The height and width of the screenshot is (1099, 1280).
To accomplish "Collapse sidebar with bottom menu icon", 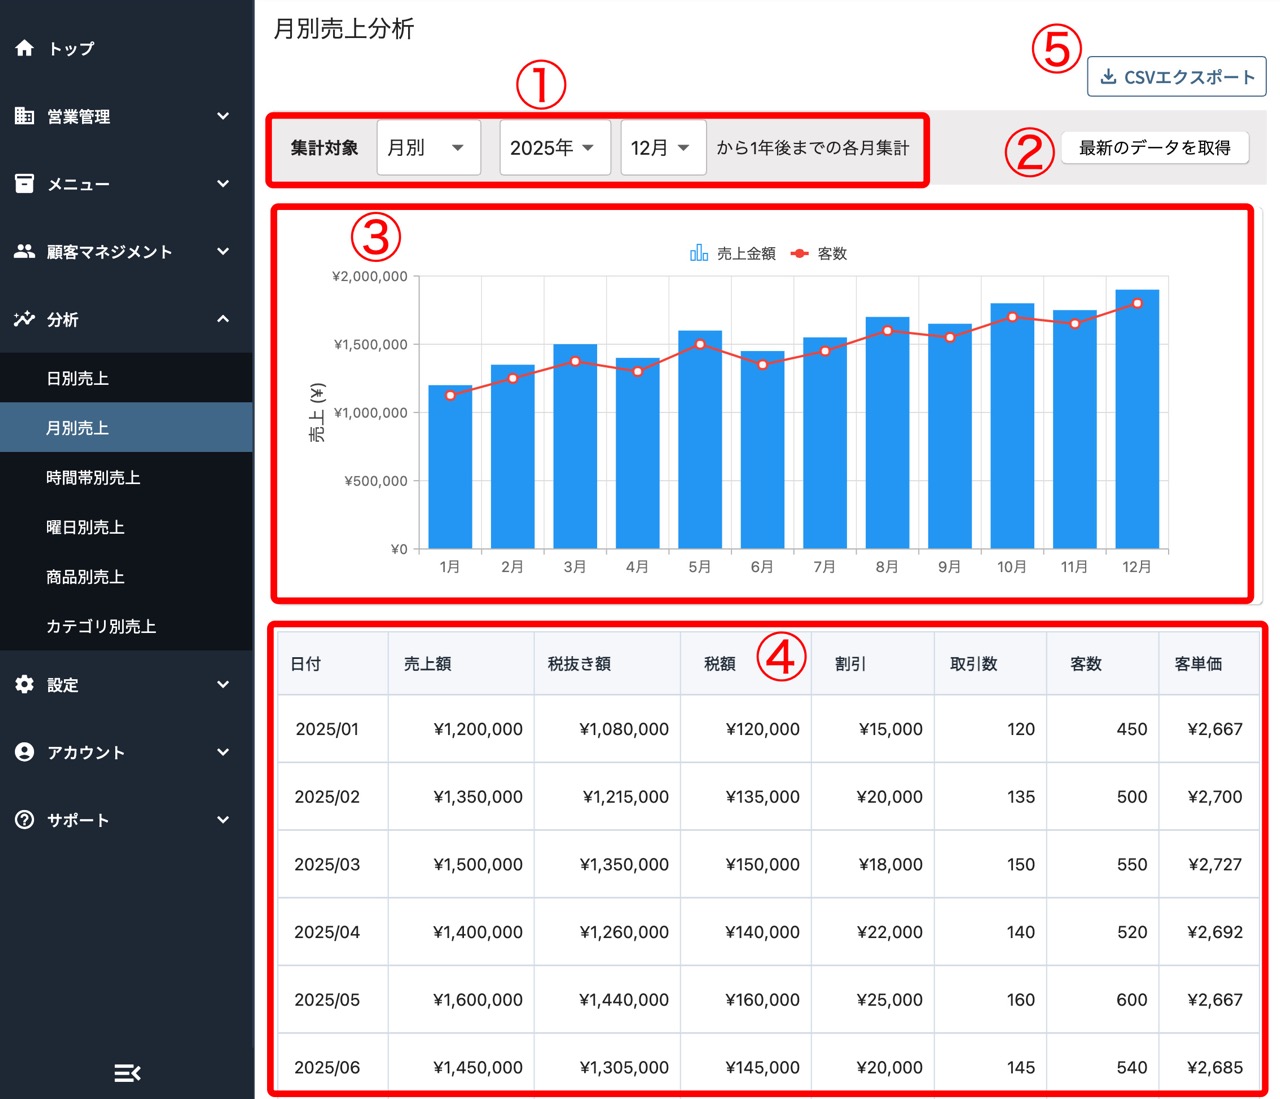I will point(127,1073).
